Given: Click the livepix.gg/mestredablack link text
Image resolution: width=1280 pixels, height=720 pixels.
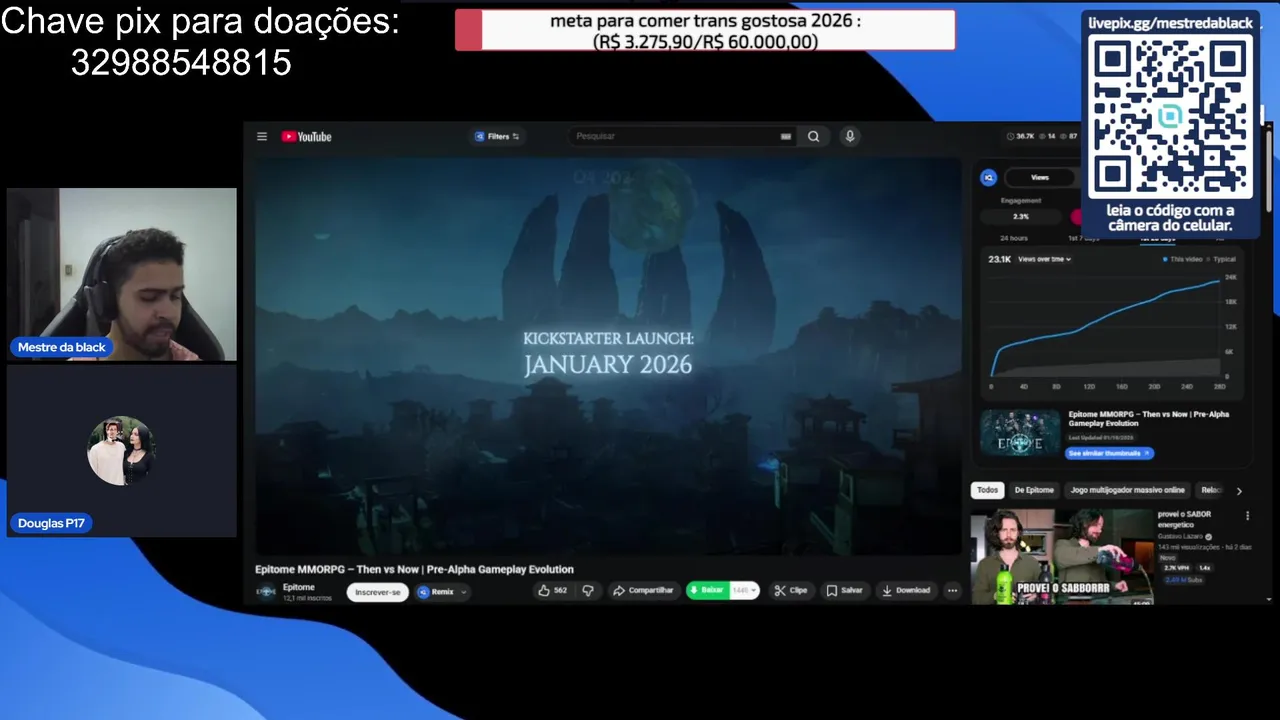Looking at the screenshot, I should 1170,23.
